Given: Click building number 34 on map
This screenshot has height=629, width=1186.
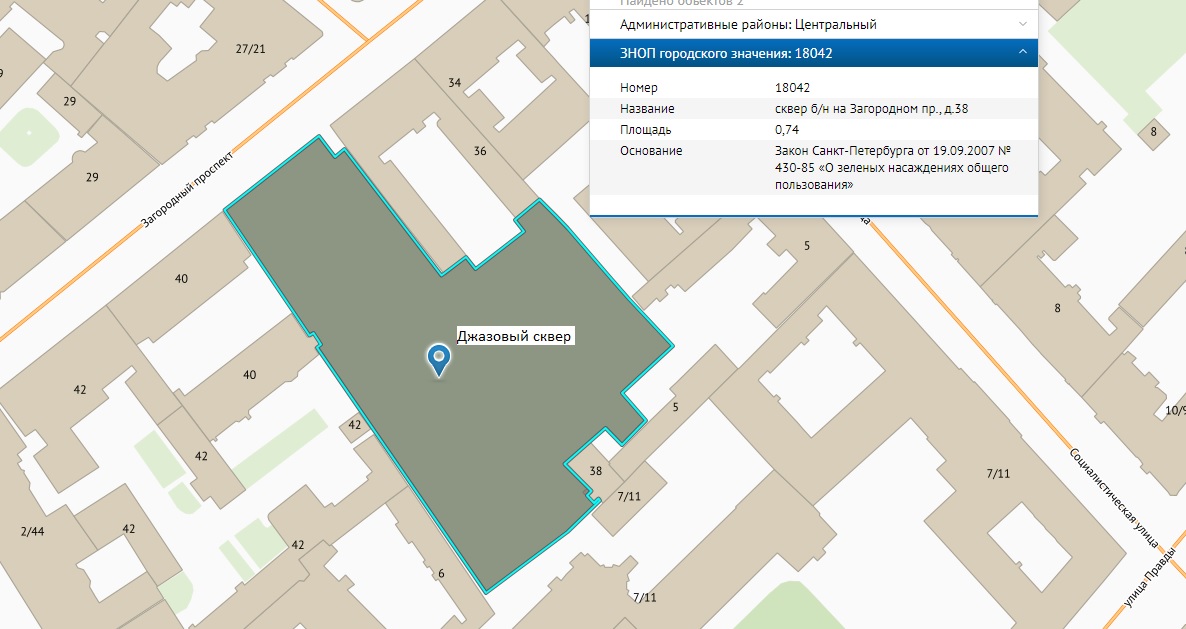Looking at the screenshot, I should click(455, 83).
